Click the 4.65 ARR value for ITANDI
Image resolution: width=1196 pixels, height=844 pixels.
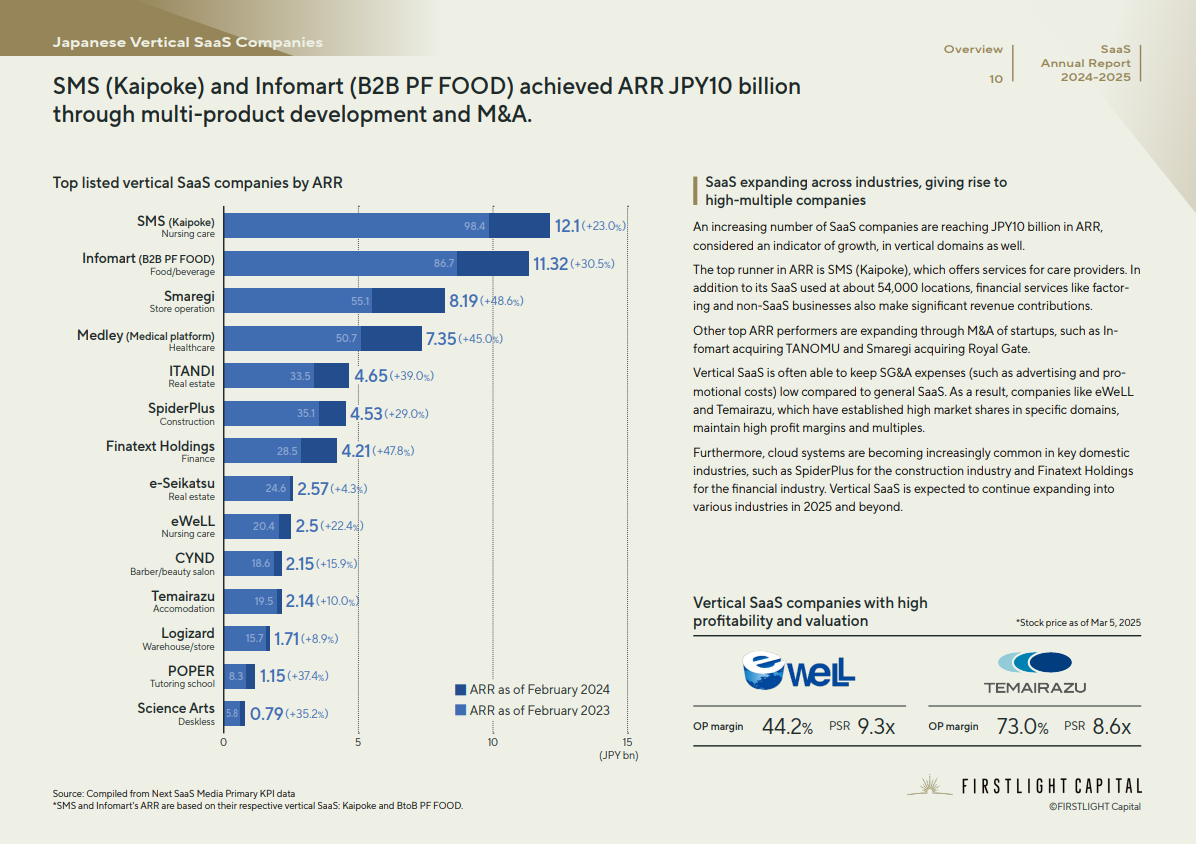(371, 376)
